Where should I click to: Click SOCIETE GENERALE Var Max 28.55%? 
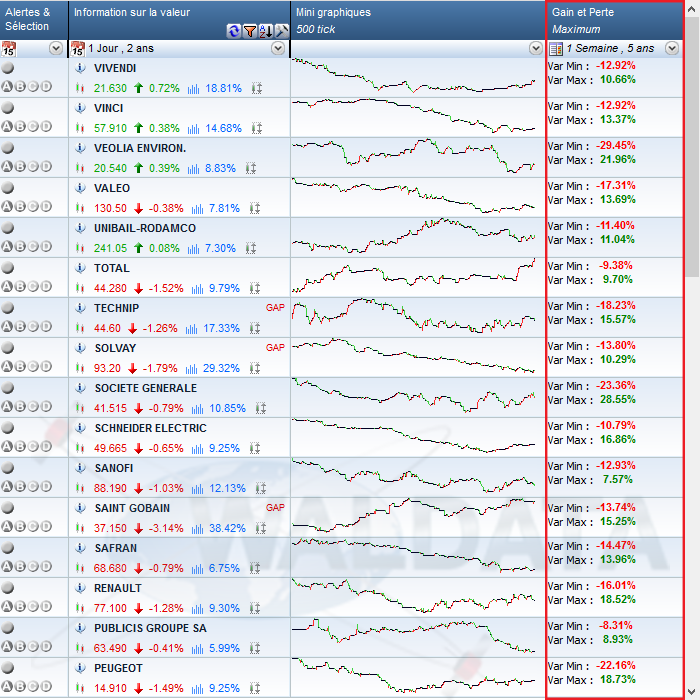(x=617, y=400)
